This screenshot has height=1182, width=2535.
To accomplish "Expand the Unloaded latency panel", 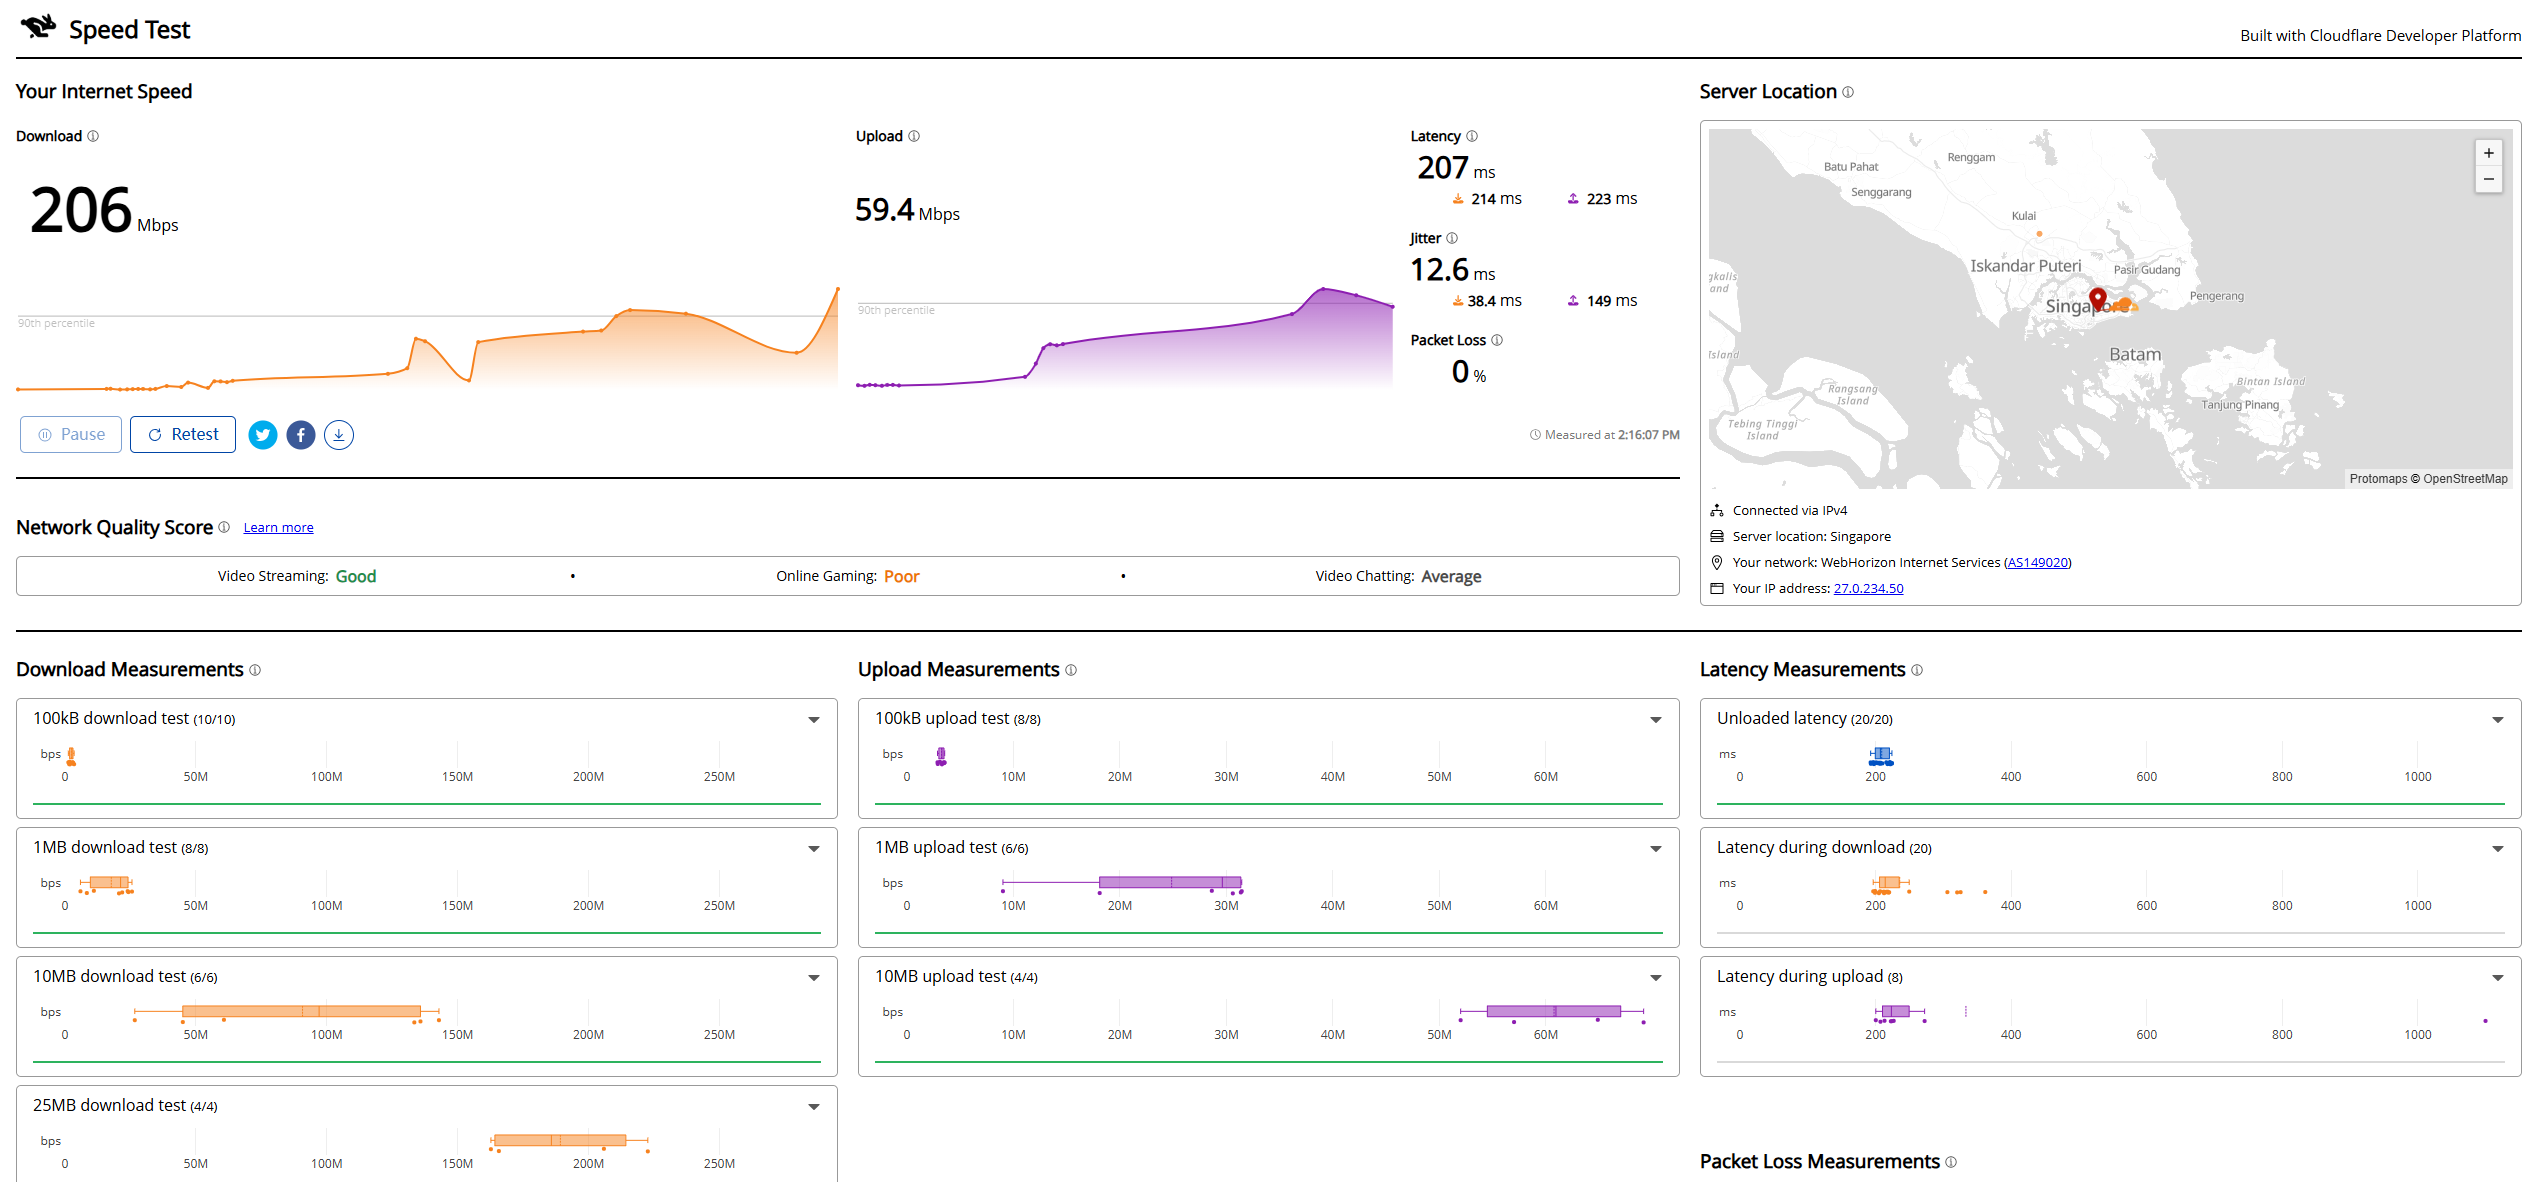I will [x=2498, y=720].
